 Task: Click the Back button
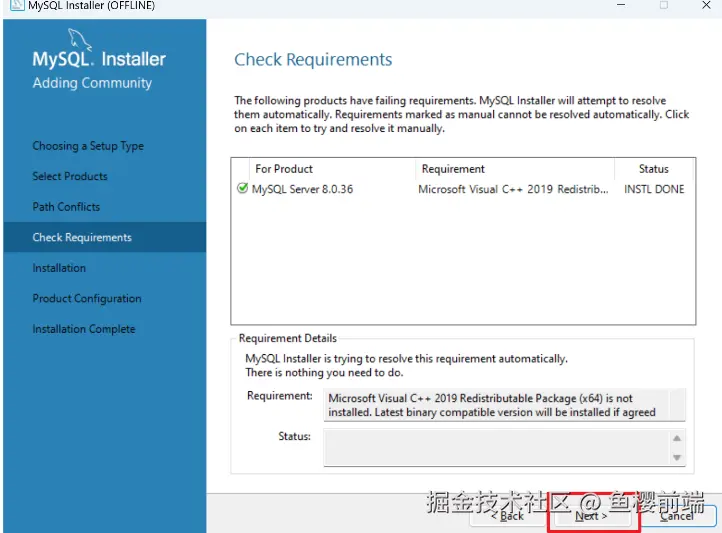[x=507, y=516]
